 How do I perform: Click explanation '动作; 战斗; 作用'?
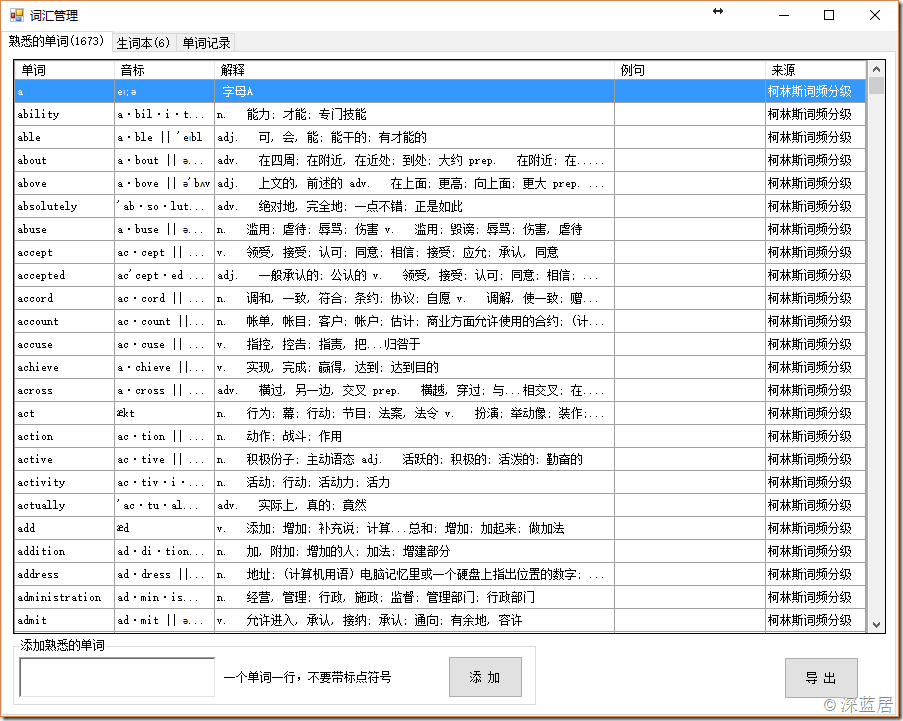tap(415, 437)
